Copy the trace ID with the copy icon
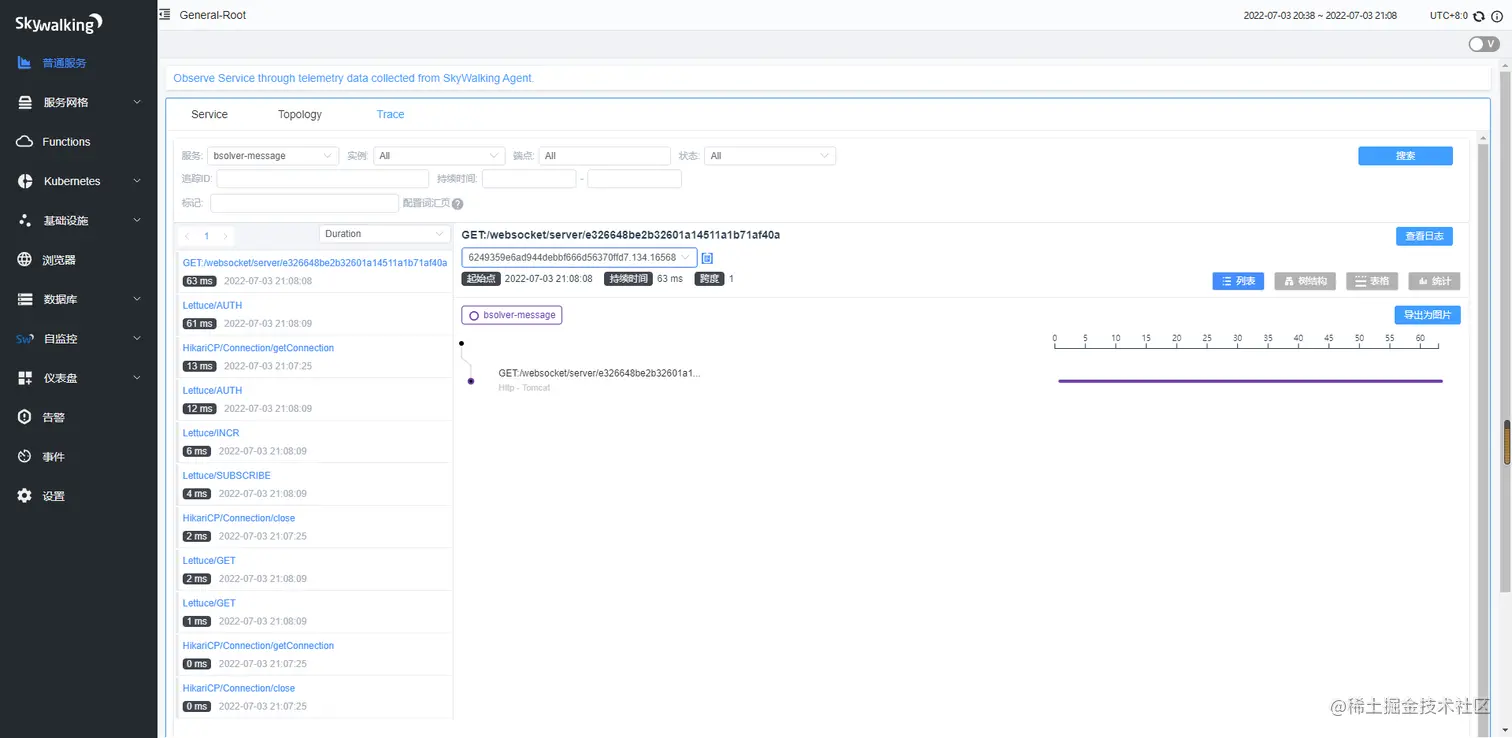The height and width of the screenshot is (738, 1512). tap(707, 258)
